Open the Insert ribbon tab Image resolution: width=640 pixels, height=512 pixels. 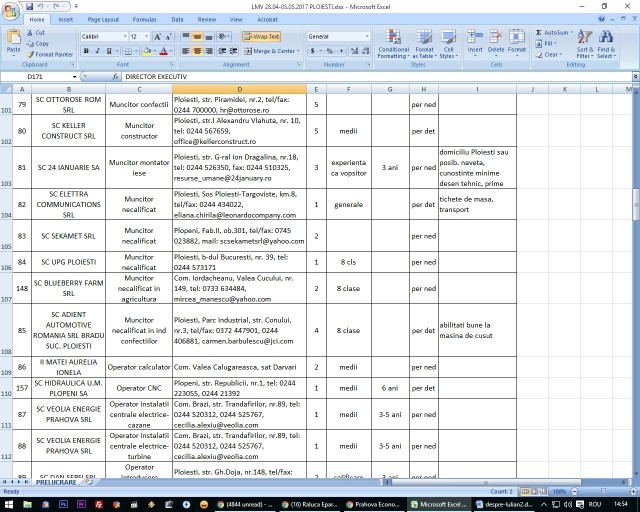tap(65, 19)
